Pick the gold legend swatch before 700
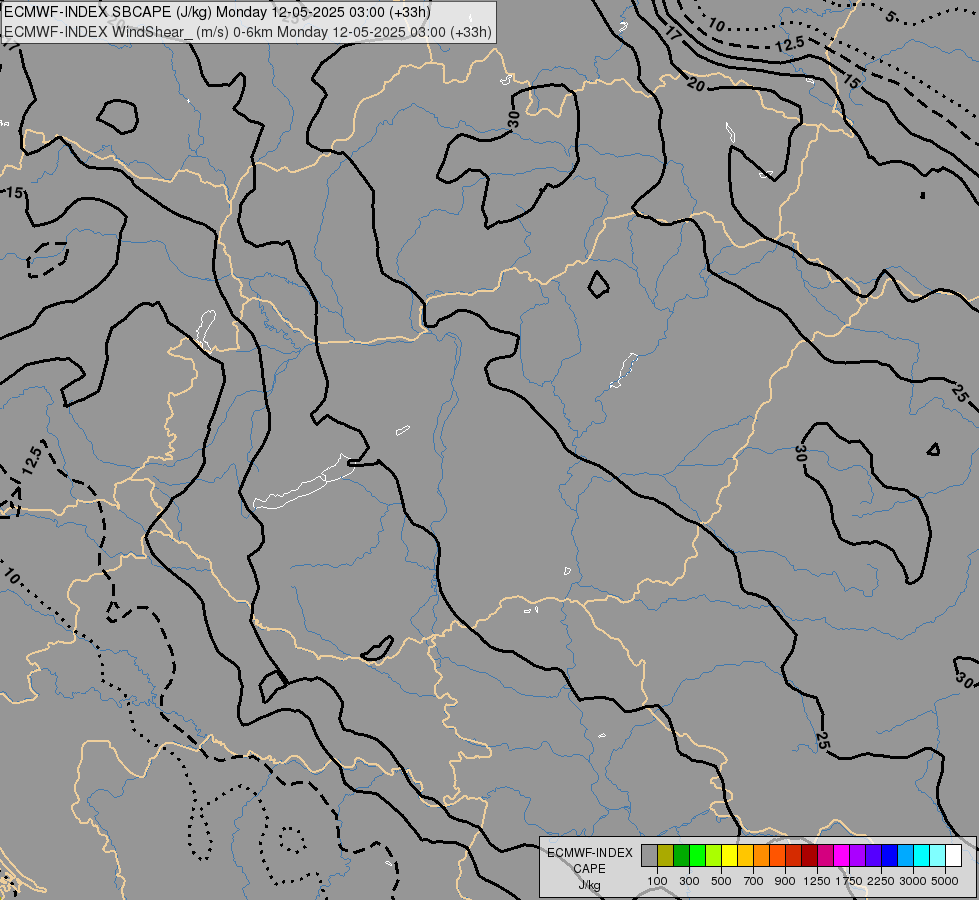The width and height of the screenshot is (979, 900). tap(745, 855)
